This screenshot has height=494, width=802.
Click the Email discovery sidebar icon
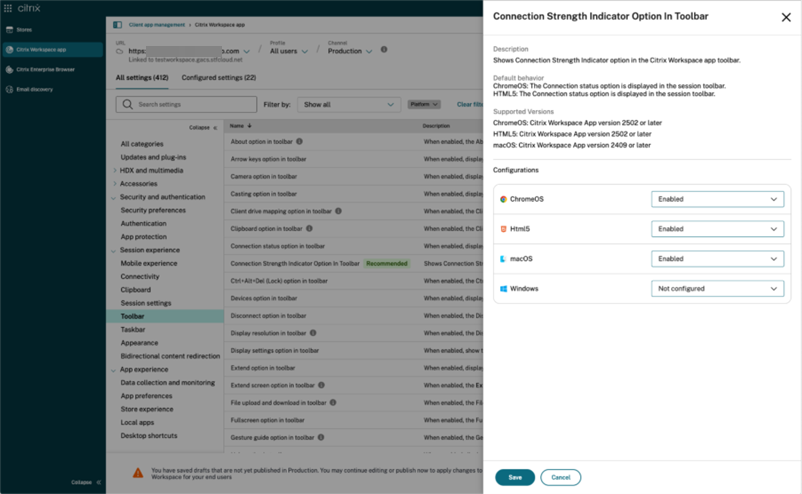click(x=10, y=90)
